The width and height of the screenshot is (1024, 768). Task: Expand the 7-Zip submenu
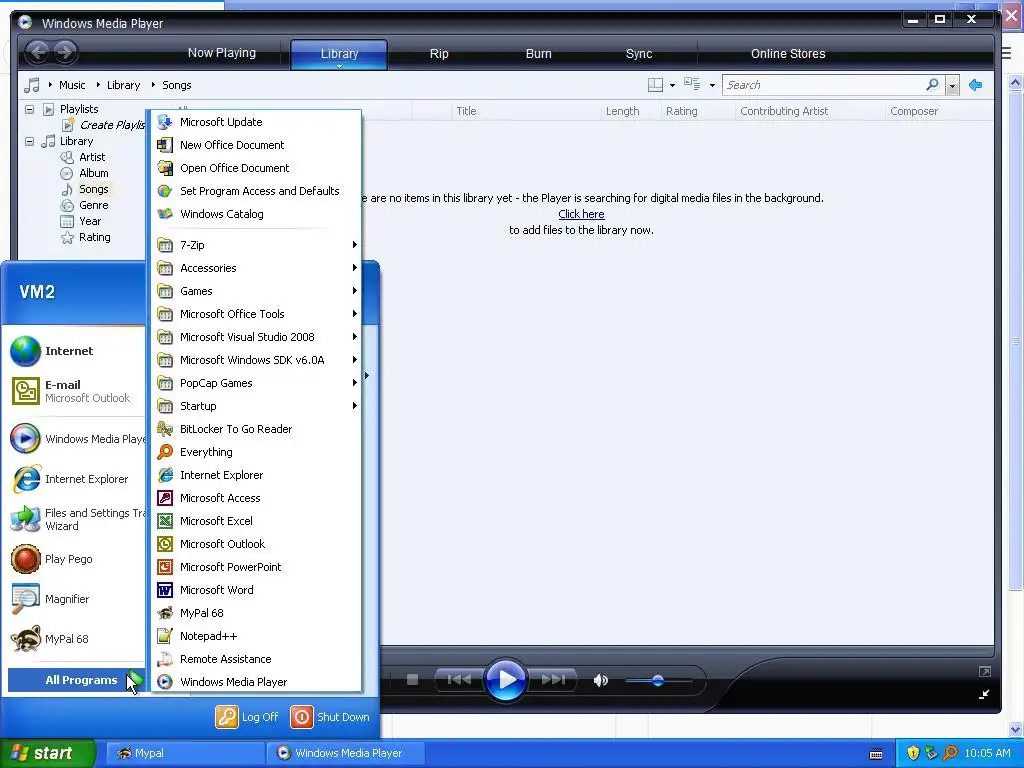pos(256,245)
